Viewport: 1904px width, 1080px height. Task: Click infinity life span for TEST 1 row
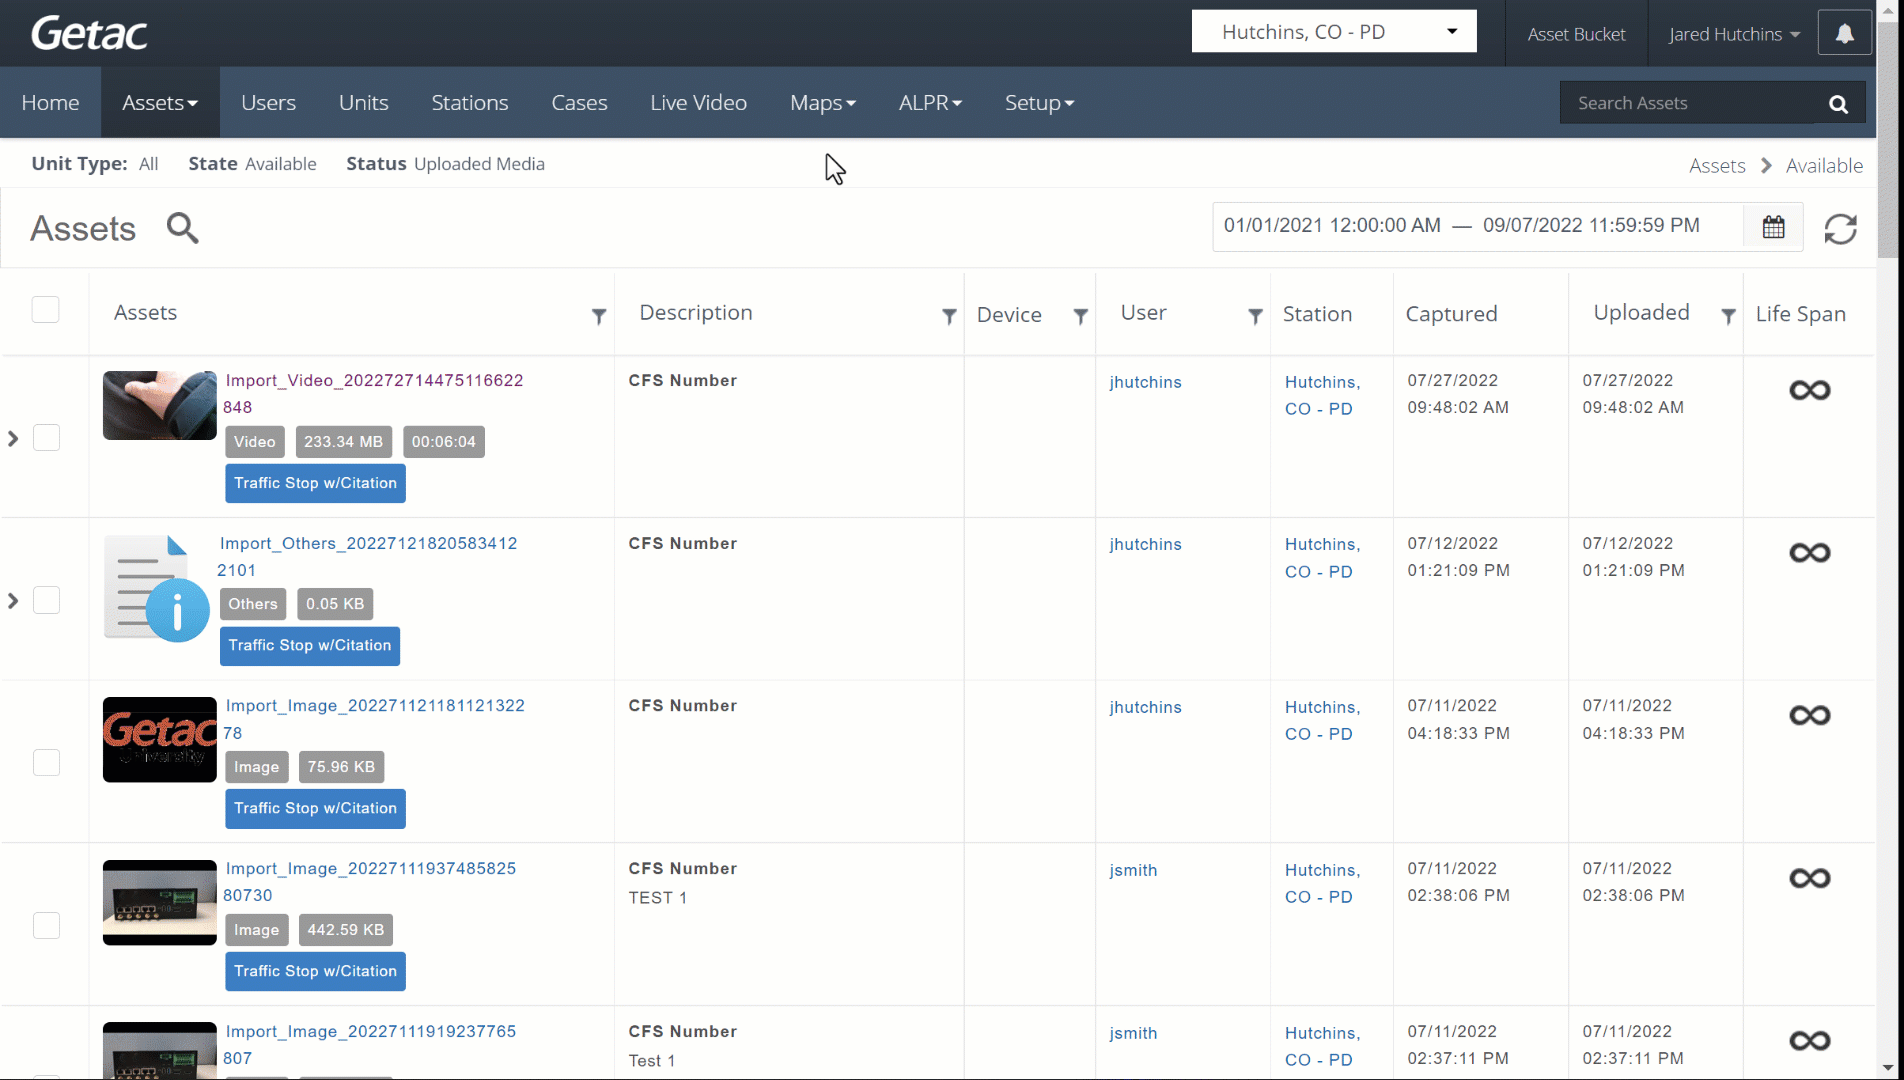point(1809,878)
